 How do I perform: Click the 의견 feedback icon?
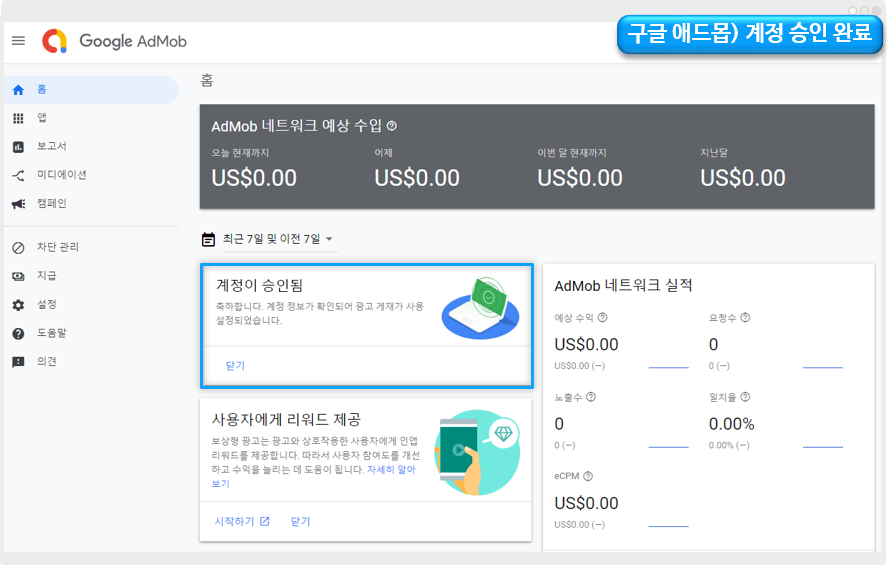click(x=18, y=362)
